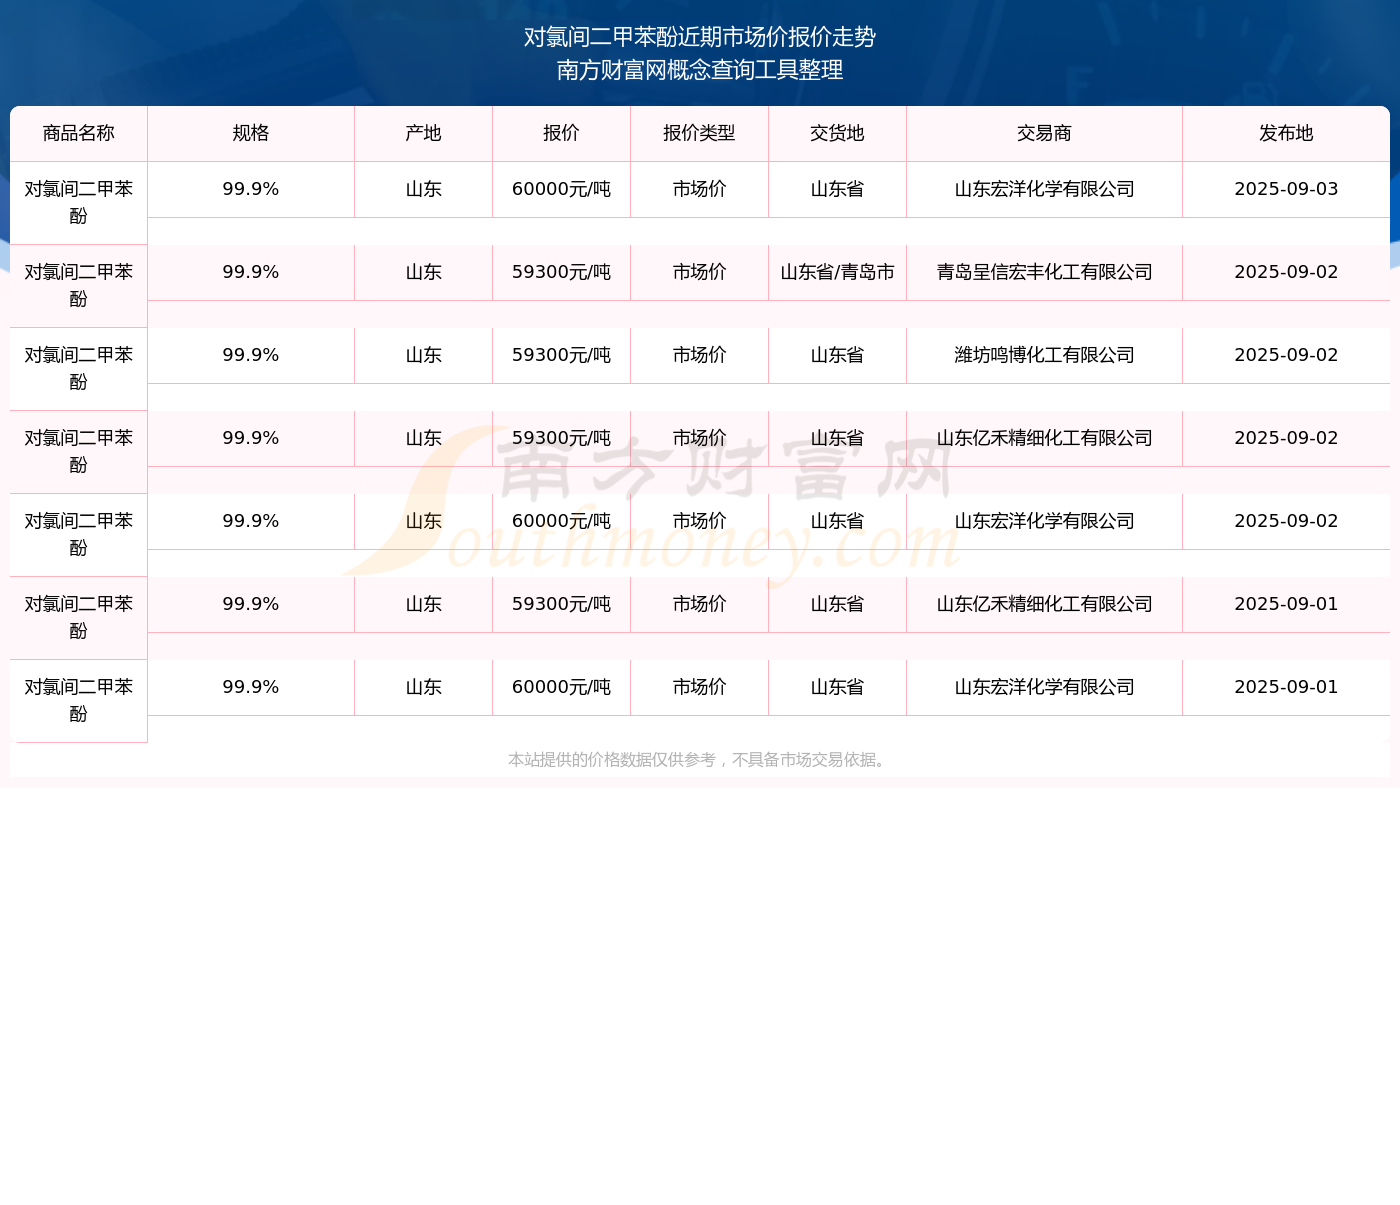1400x1205 pixels.
Task: Click 市场价 in the 潍坊鸣博化工 row
Action: tap(700, 355)
